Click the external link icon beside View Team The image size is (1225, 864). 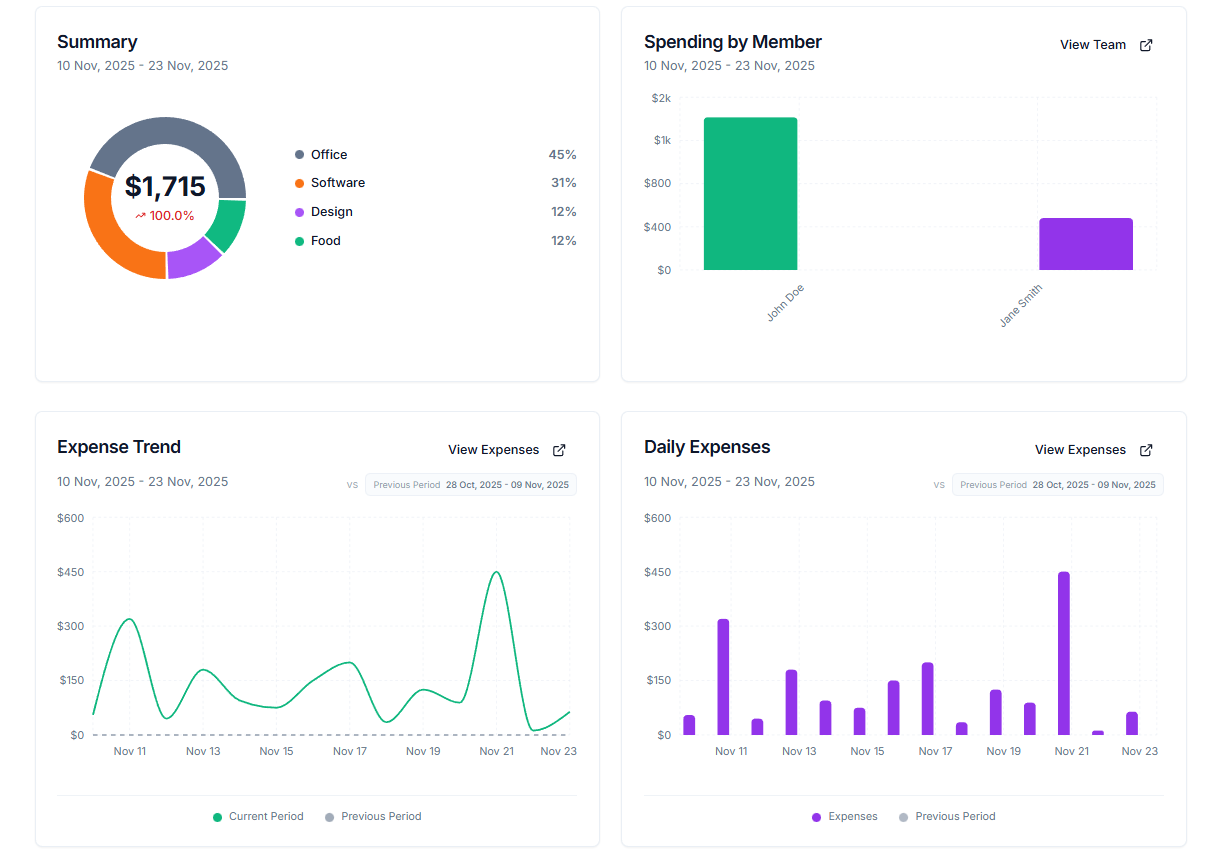tap(1146, 44)
